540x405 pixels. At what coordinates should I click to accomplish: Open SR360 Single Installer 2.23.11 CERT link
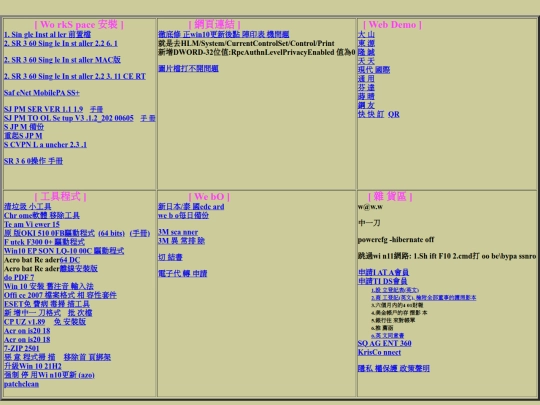(75, 76)
